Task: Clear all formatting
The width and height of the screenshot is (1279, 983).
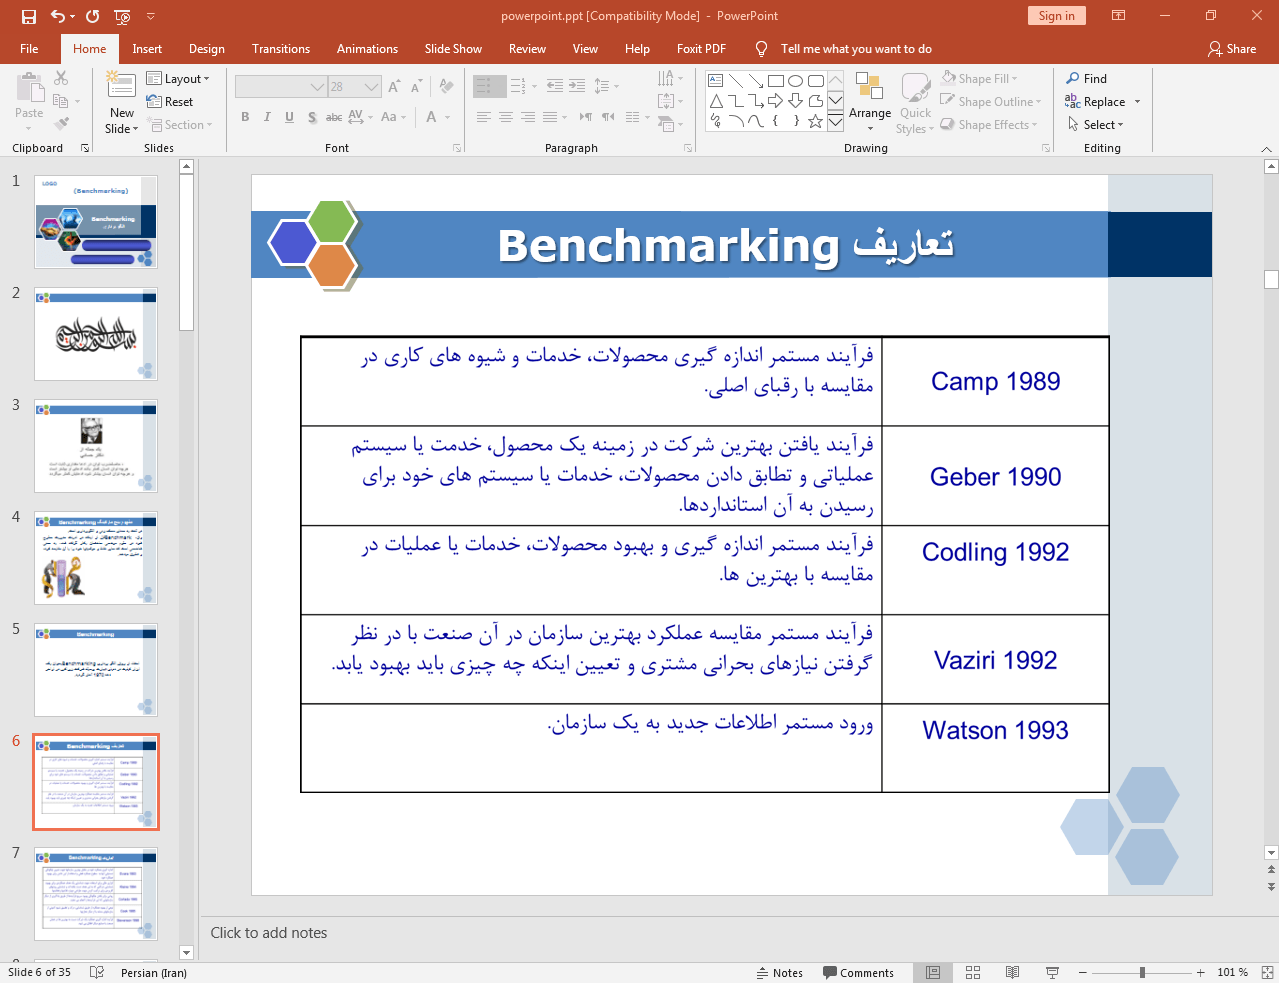Action: pyautogui.click(x=446, y=87)
